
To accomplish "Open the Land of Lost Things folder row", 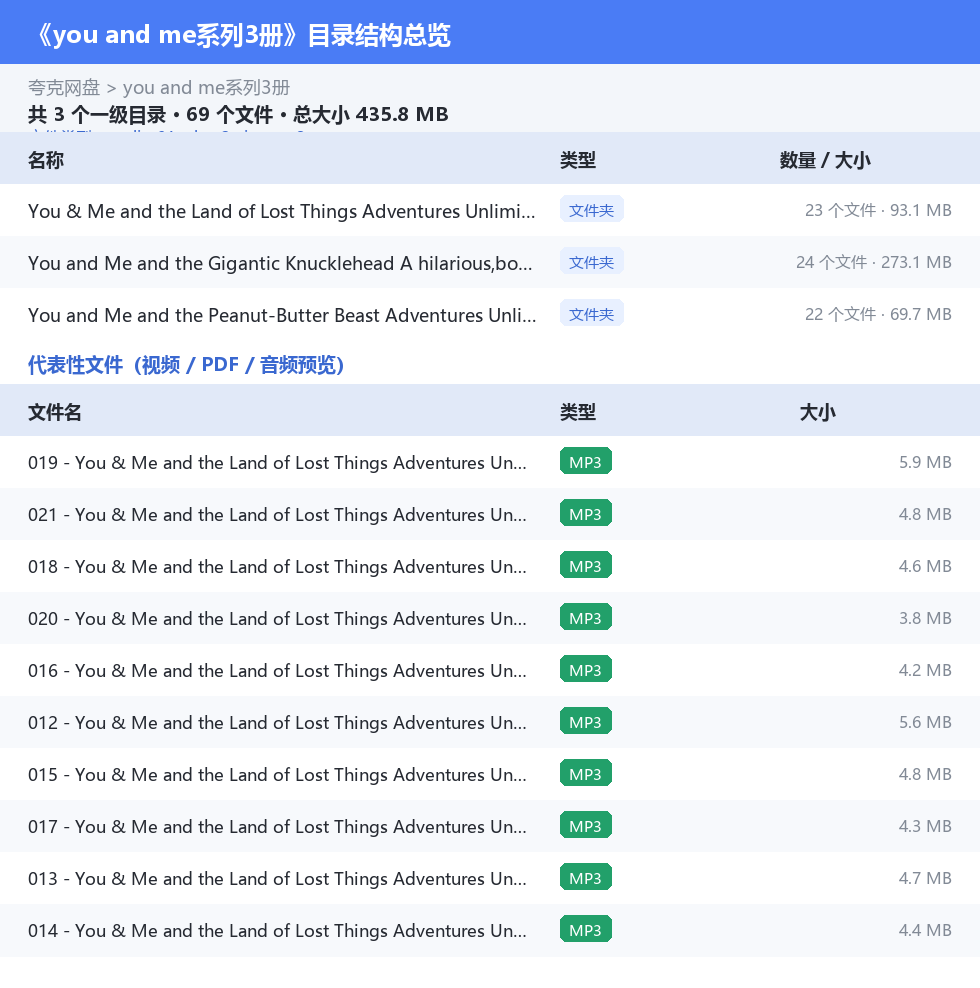I will point(490,210).
